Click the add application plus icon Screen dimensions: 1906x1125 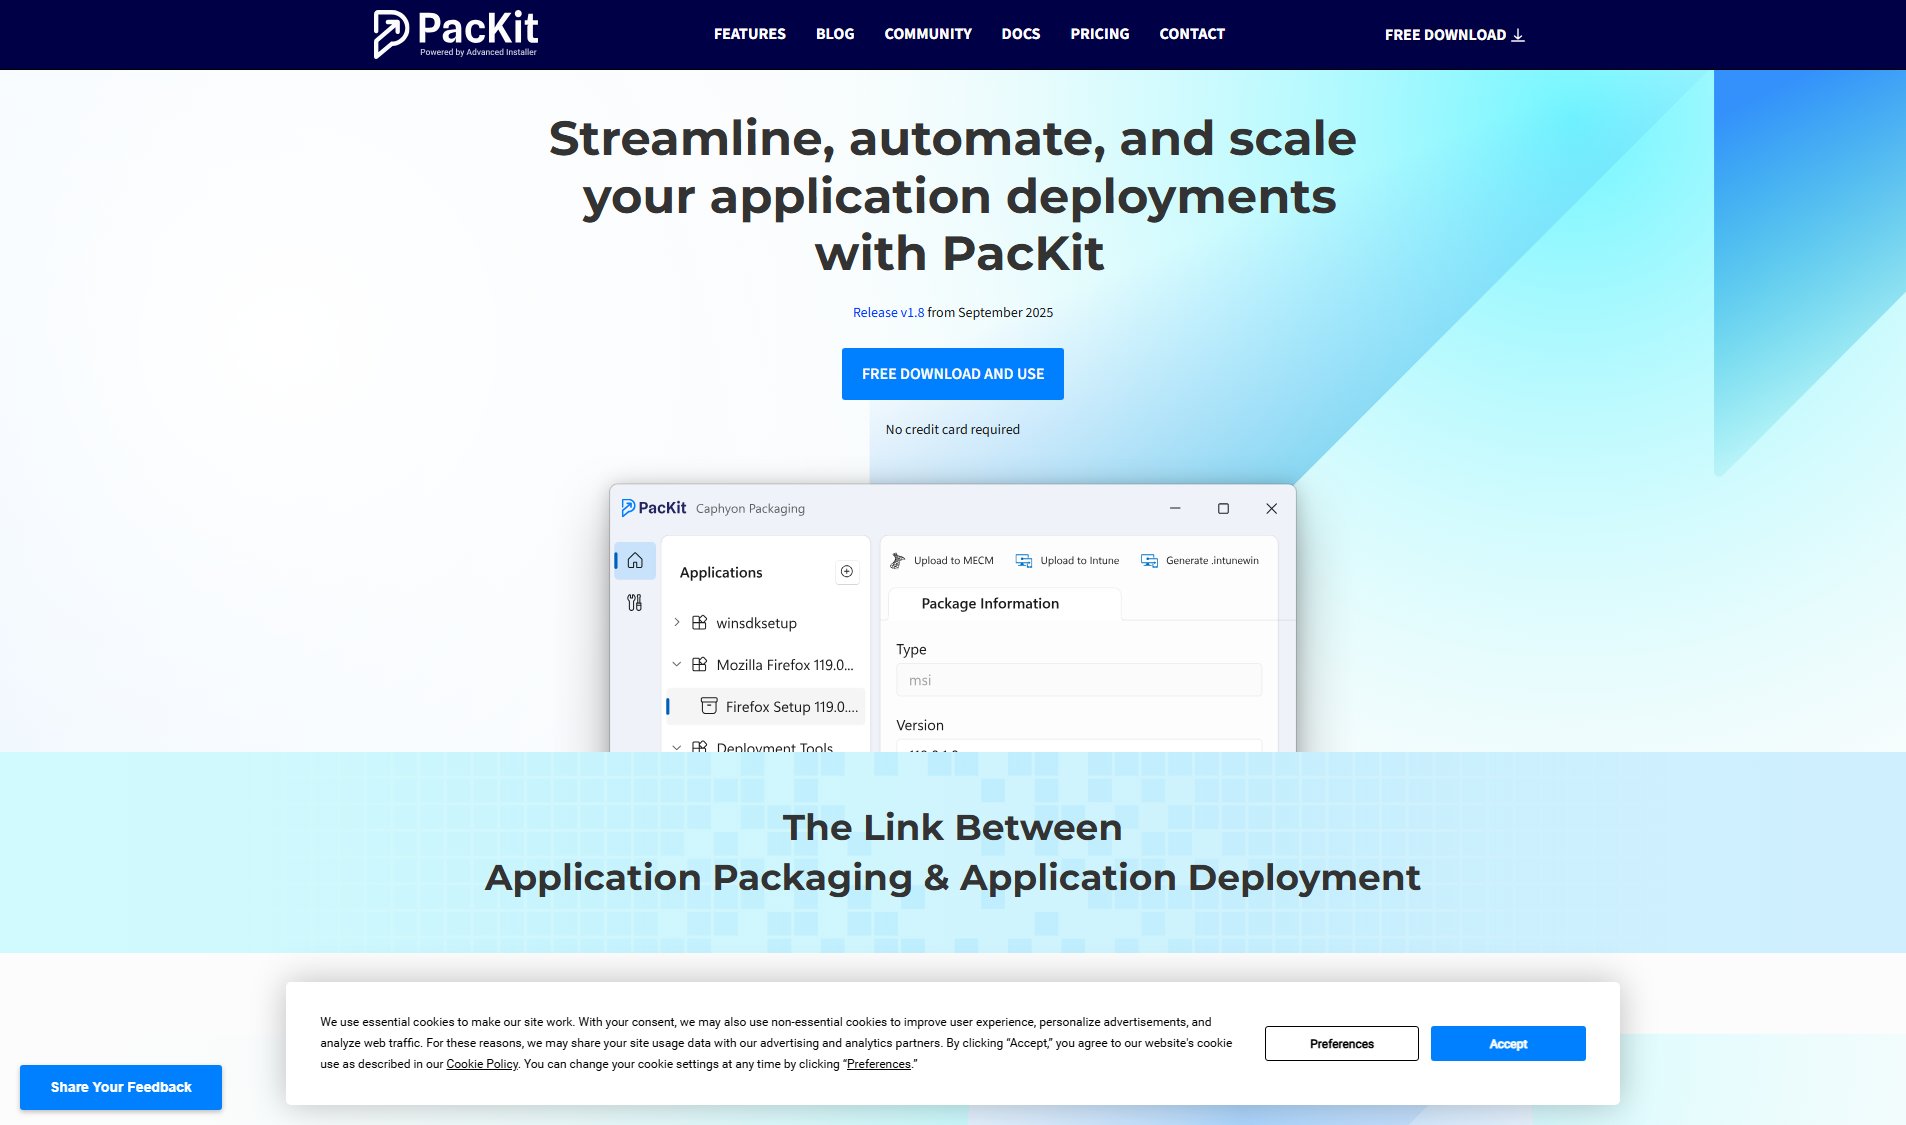(847, 572)
